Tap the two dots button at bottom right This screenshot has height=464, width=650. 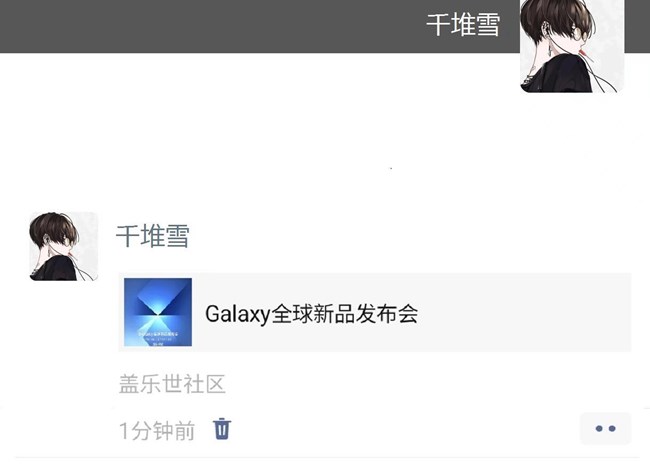[x=605, y=428]
